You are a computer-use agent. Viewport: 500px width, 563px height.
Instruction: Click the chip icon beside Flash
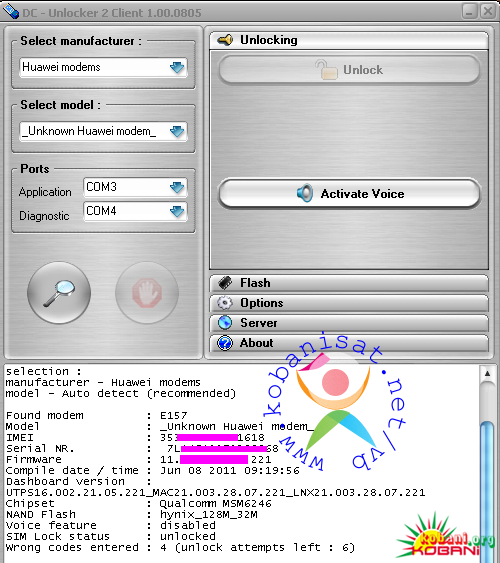point(225,283)
